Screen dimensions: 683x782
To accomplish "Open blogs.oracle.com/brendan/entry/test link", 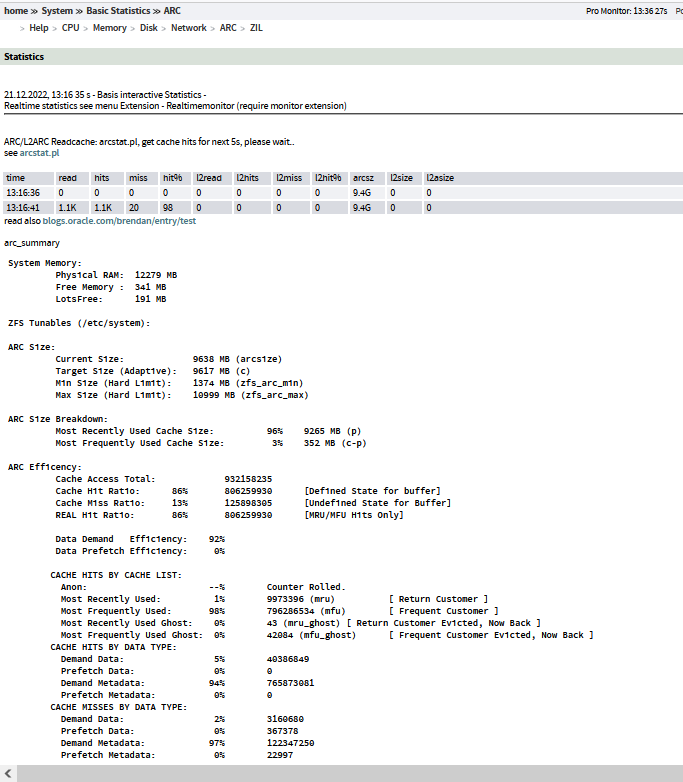I will click(120, 220).
